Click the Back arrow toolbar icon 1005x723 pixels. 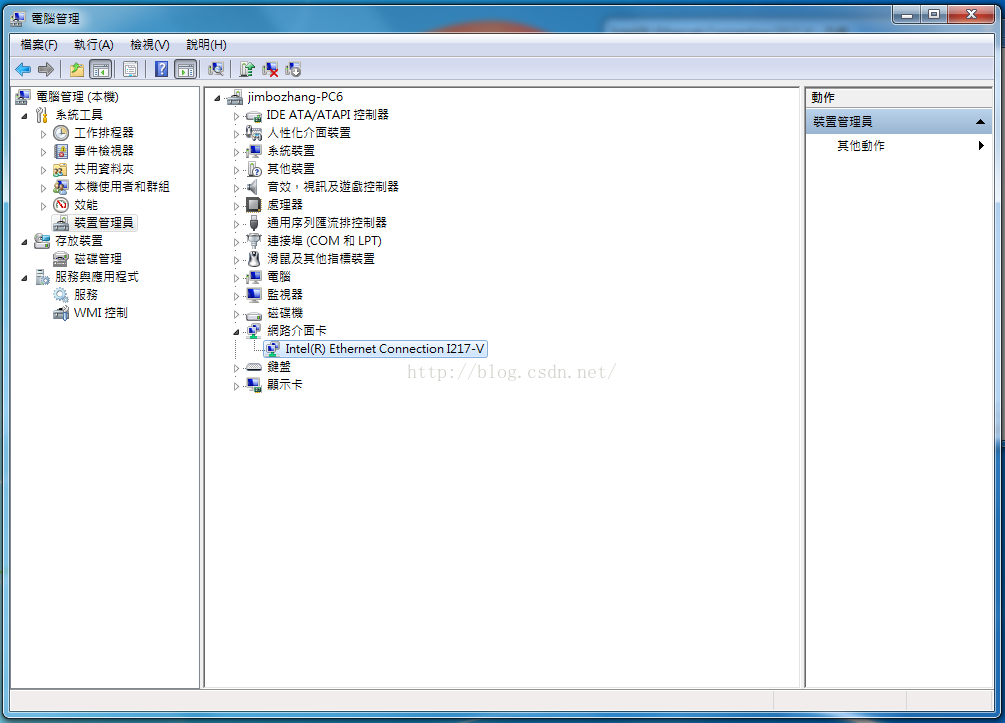[23, 69]
